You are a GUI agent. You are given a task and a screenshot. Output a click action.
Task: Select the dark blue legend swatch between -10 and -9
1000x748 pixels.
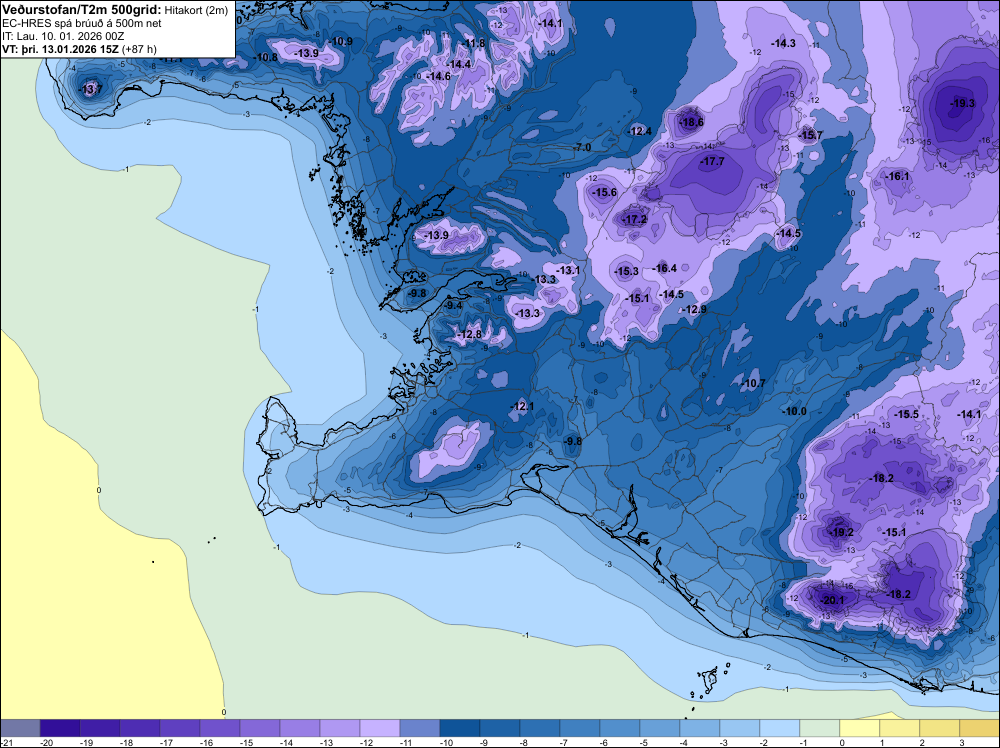(460, 728)
